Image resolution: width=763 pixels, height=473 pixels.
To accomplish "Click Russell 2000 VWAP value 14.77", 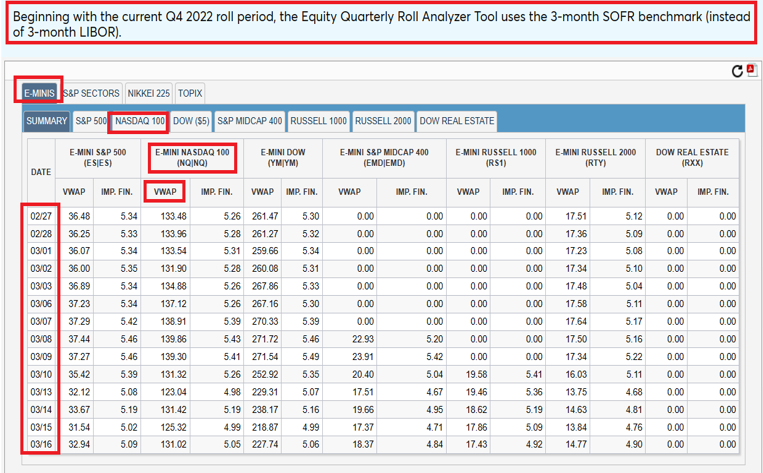I will pos(576,444).
